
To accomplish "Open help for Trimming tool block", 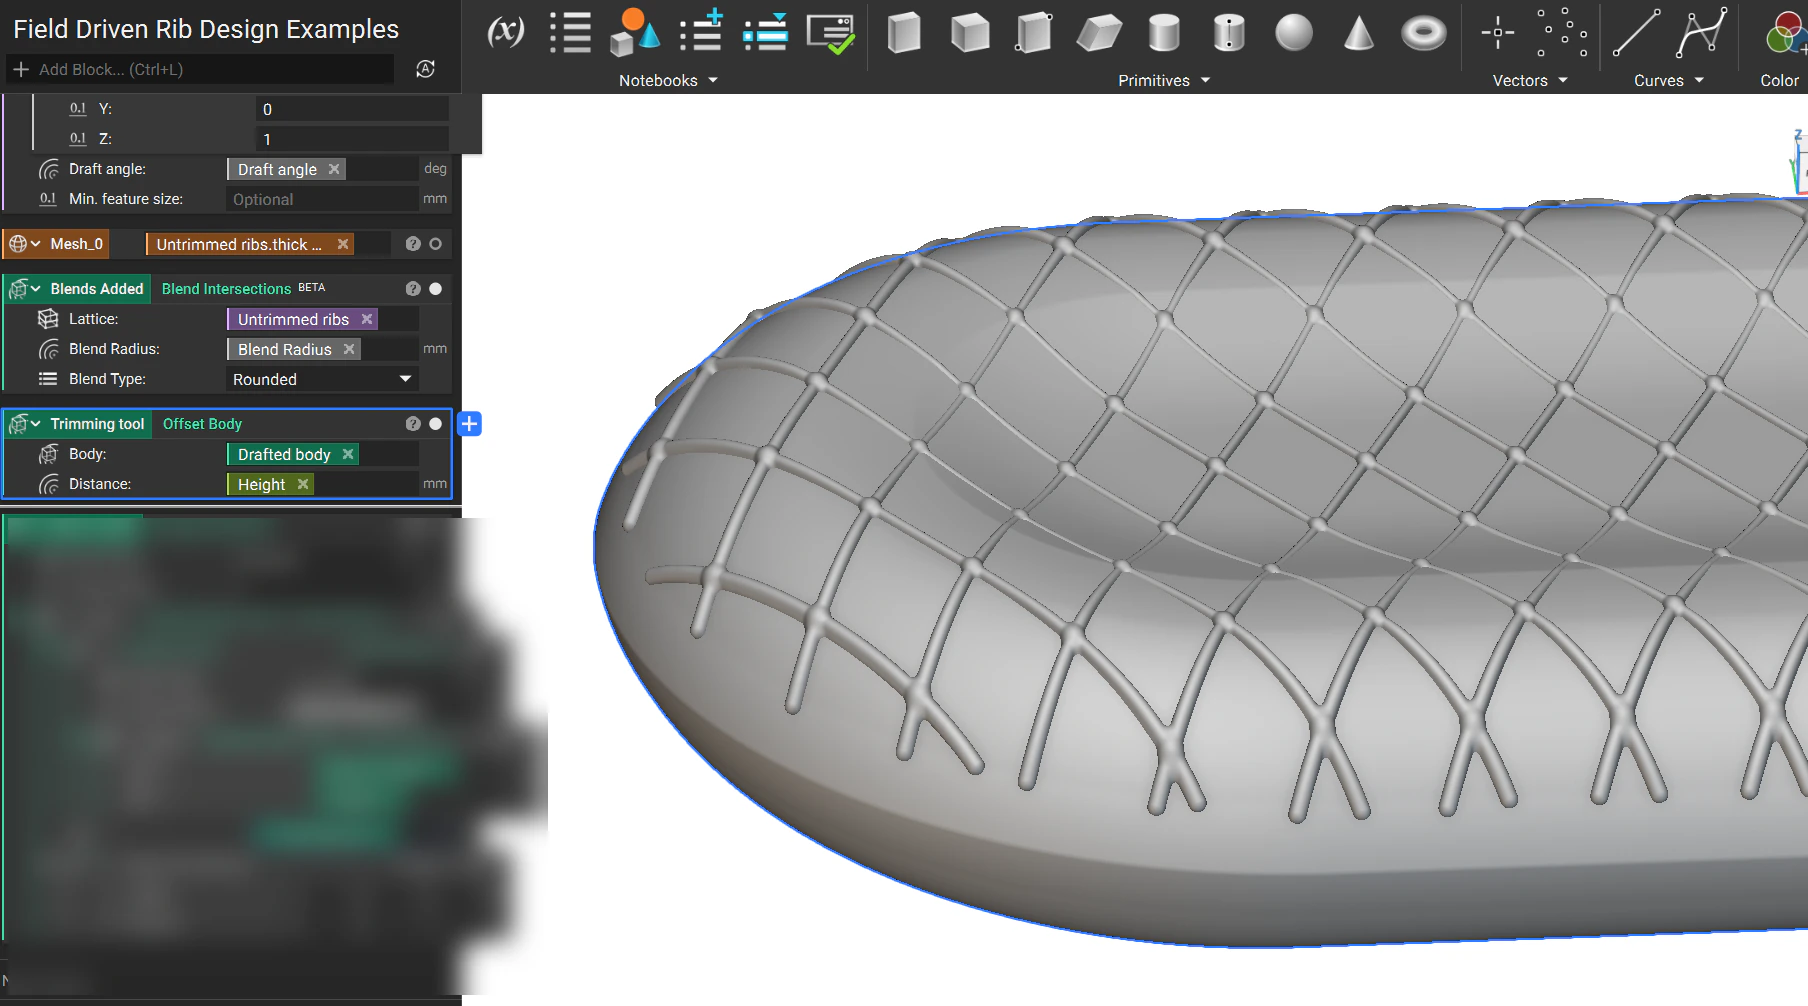I will tap(413, 424).
